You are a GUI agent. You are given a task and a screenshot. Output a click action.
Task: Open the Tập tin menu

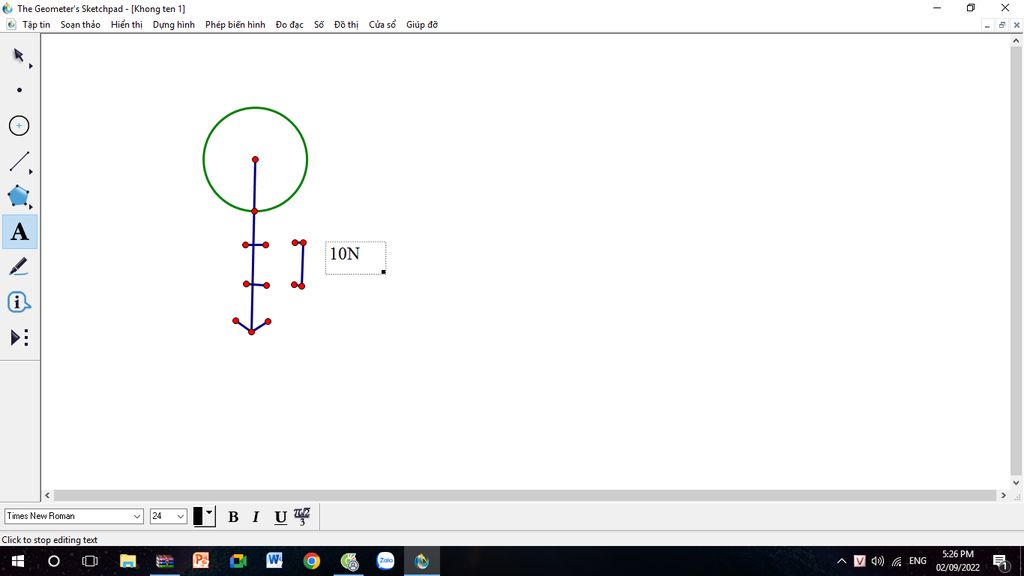point(36,25)
